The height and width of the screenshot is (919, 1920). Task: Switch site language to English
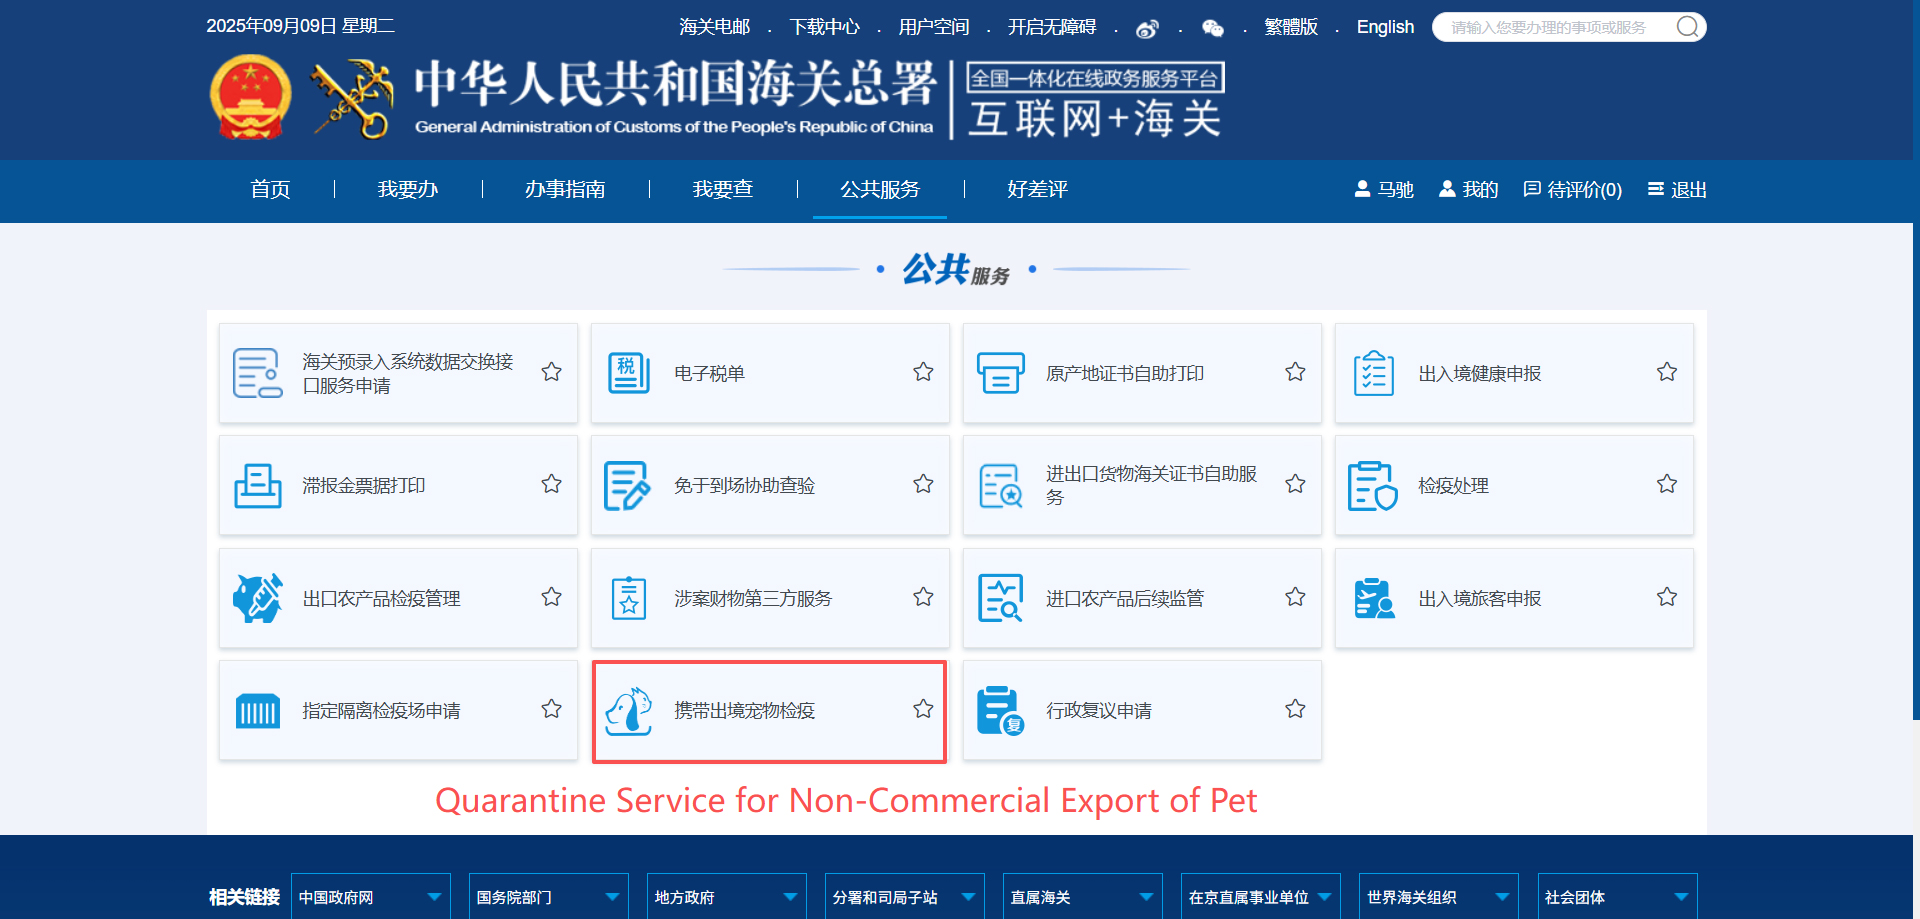(1385, 27)
